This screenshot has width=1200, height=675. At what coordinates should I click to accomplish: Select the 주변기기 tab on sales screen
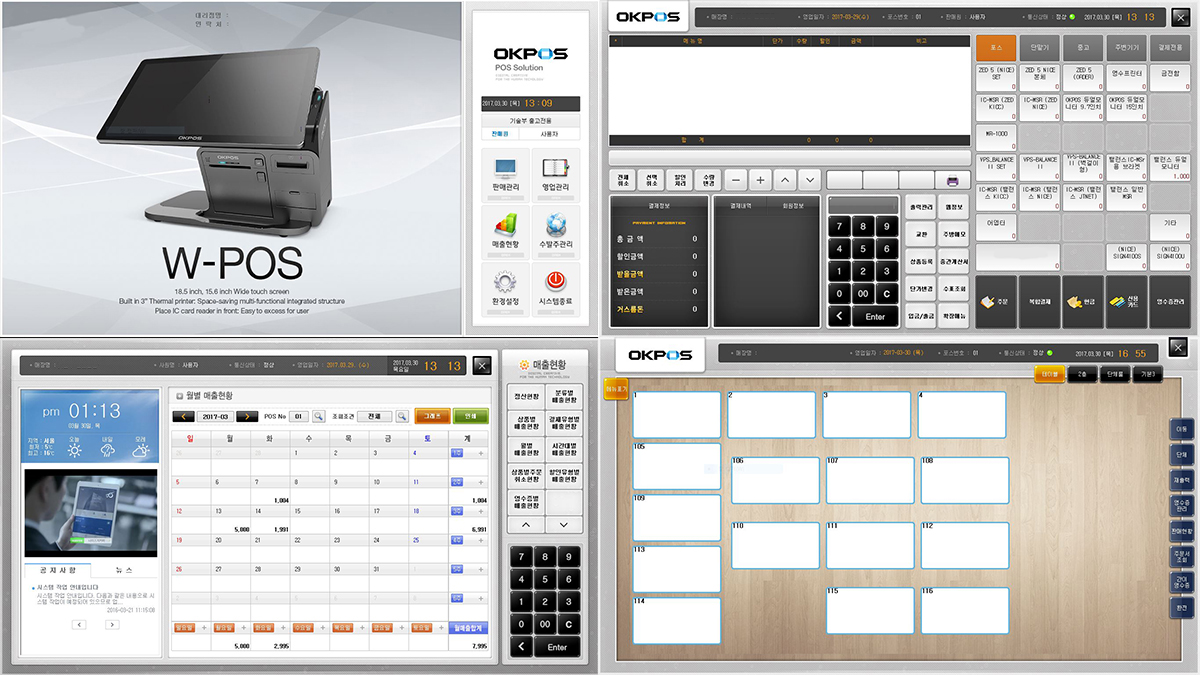pos(1125,48)
